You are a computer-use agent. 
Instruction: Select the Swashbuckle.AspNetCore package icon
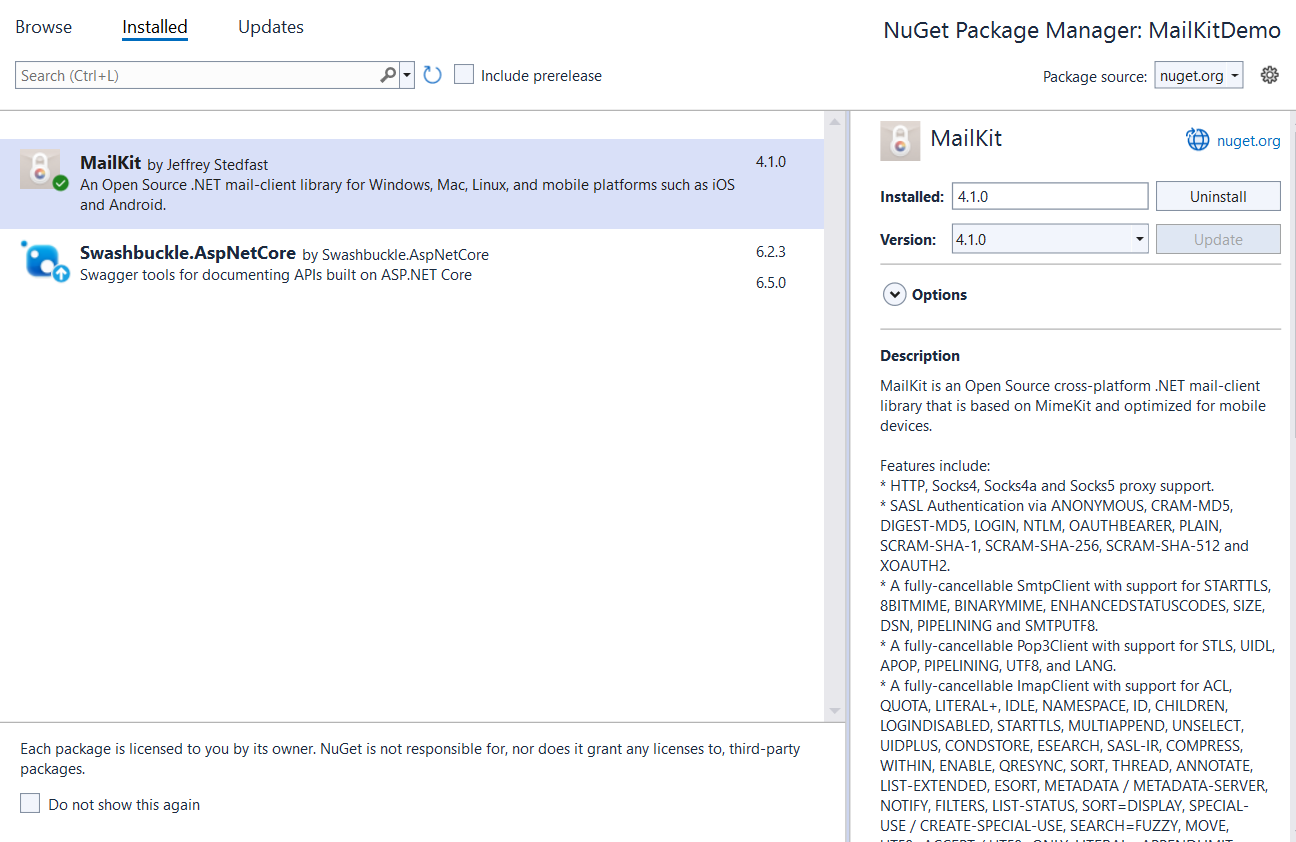pyautogui.click(x=44, y=261)
